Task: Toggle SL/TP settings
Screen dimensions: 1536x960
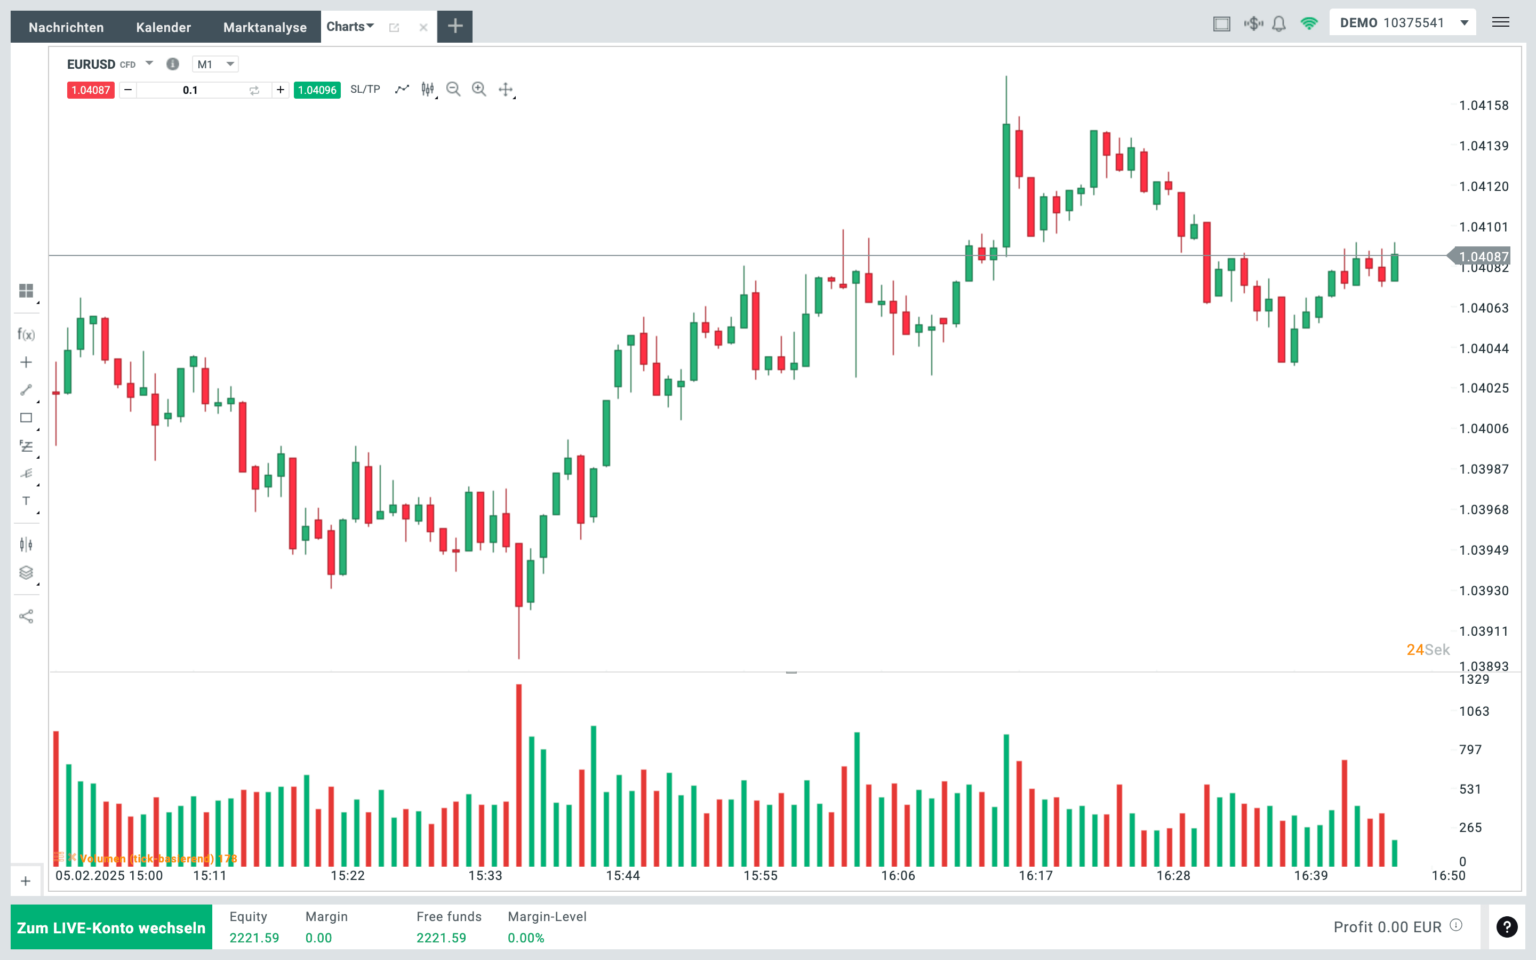Action: click(365, 89)
